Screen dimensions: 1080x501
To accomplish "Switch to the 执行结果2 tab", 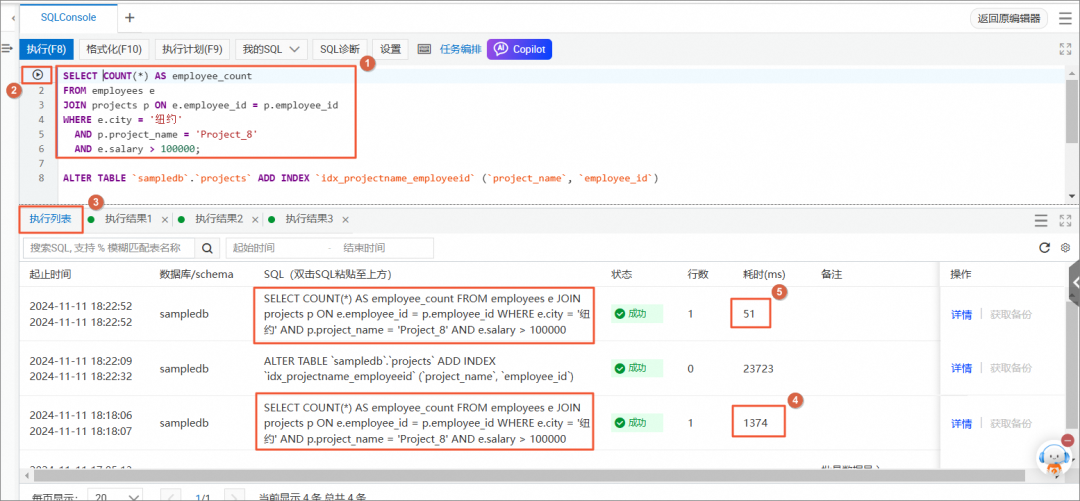I will click(218, 219).
